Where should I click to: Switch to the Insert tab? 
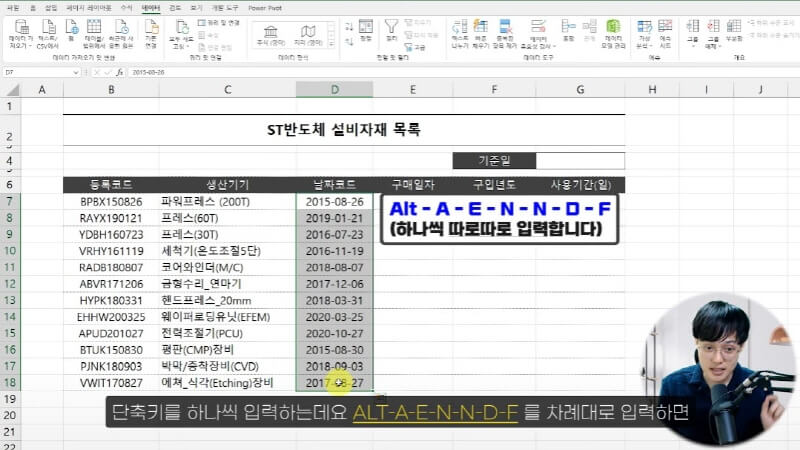51,8
